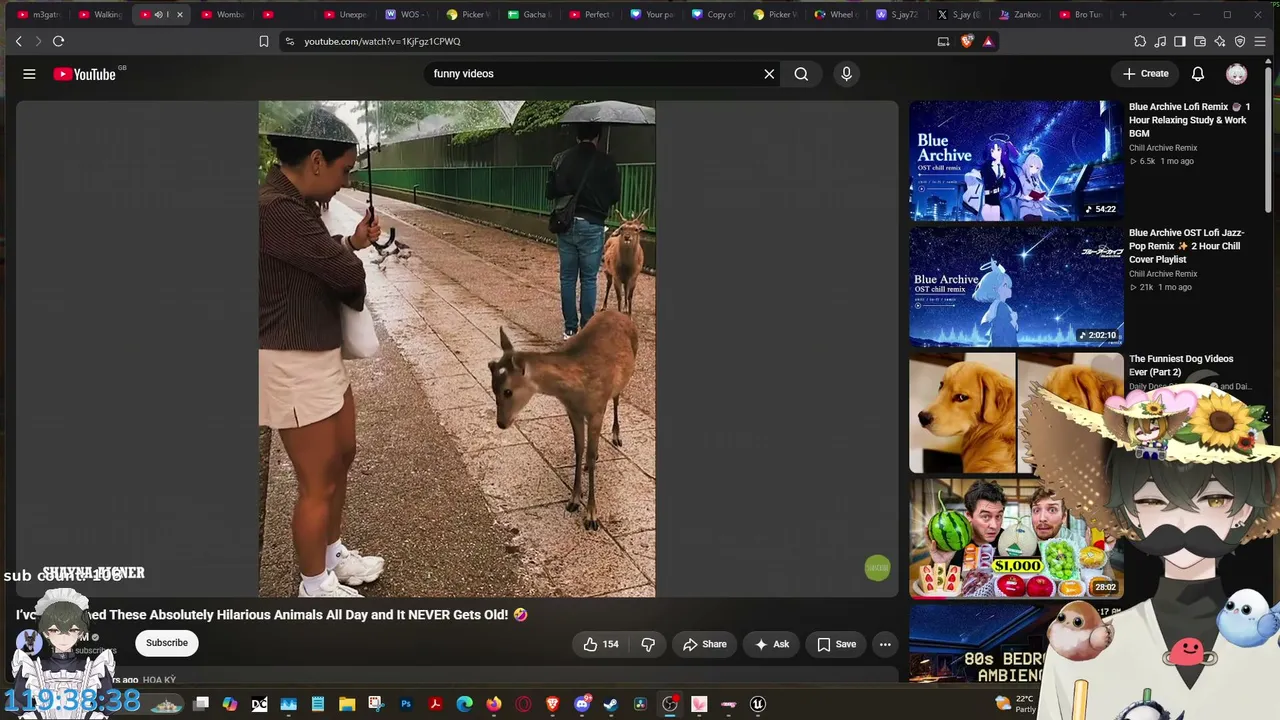1280x720 pixels.
Task: Open Brave Shields lion icon
Action: pyautogui.click(x=967, y=41)
